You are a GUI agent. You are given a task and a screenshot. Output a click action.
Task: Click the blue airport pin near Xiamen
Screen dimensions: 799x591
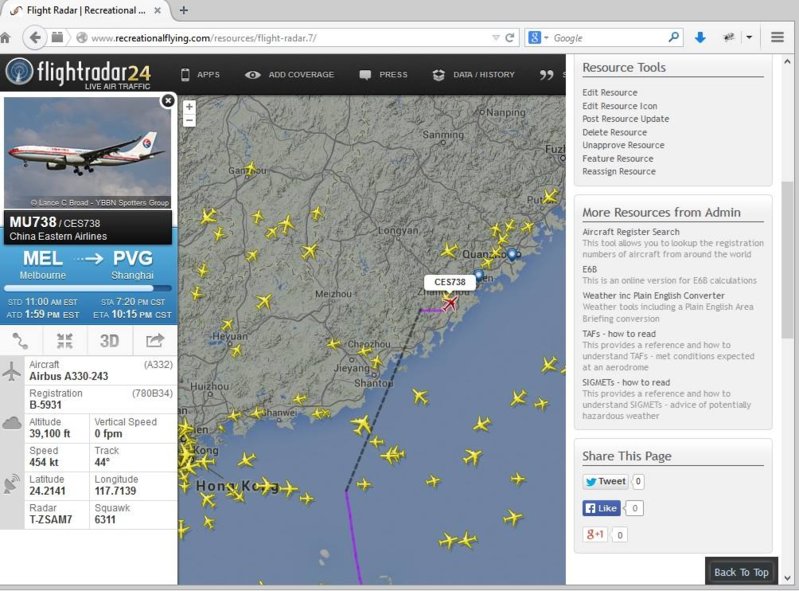[x=478, y=276]
